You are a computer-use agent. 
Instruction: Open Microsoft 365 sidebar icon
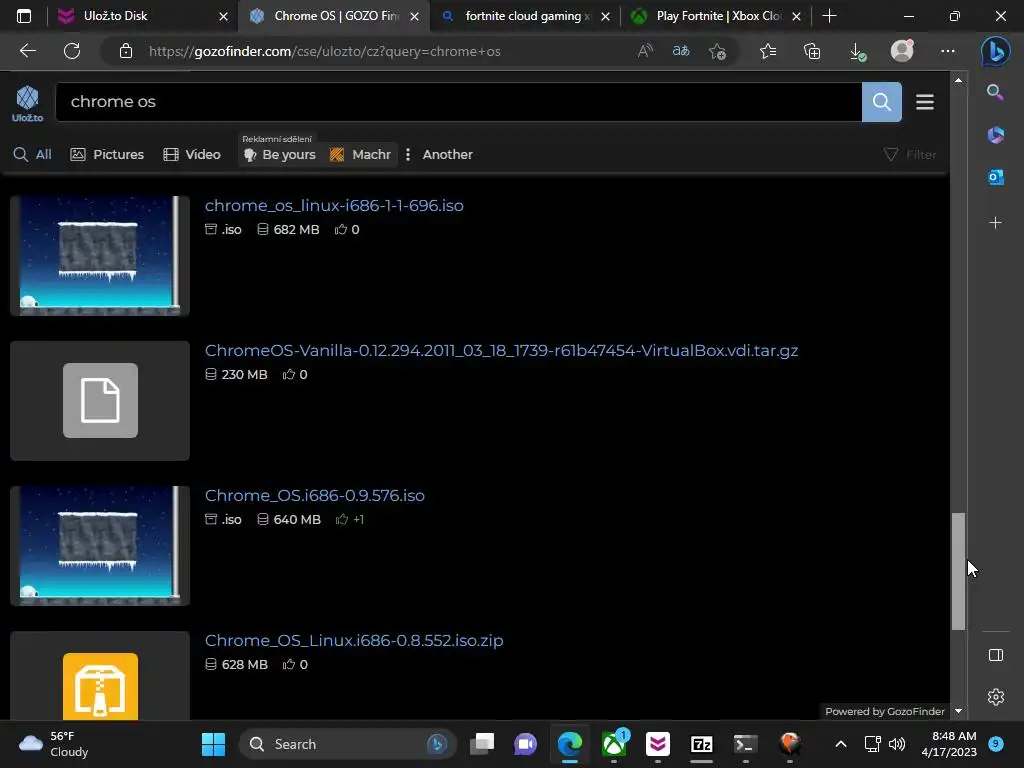995,135
